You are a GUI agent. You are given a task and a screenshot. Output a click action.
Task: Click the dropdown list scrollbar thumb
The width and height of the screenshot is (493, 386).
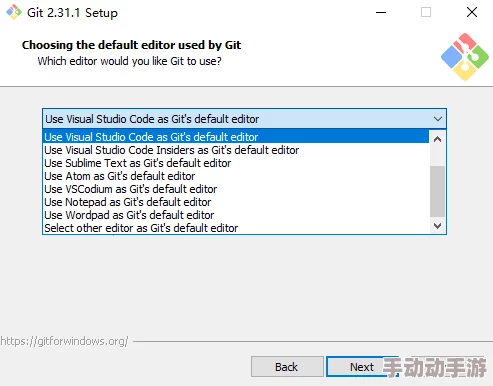coord(437,191)
